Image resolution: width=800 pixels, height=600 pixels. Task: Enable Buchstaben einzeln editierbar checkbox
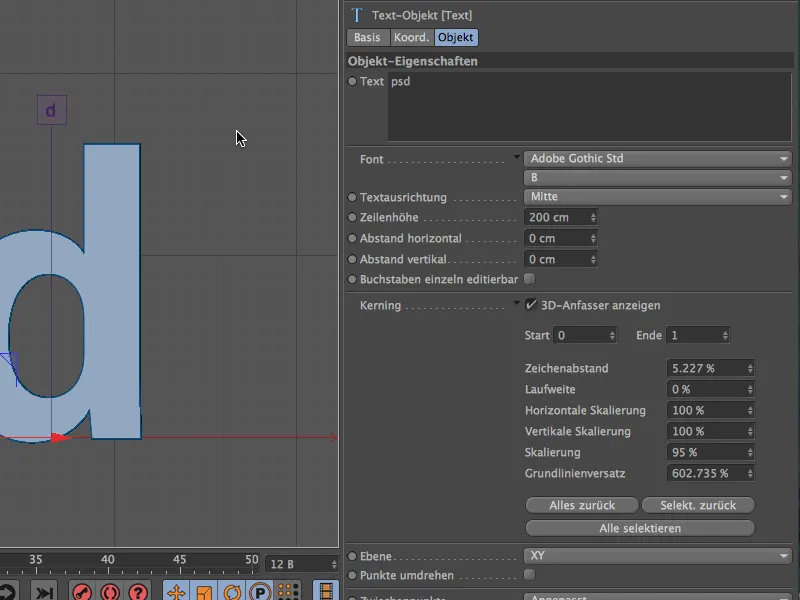click(530, 279)
